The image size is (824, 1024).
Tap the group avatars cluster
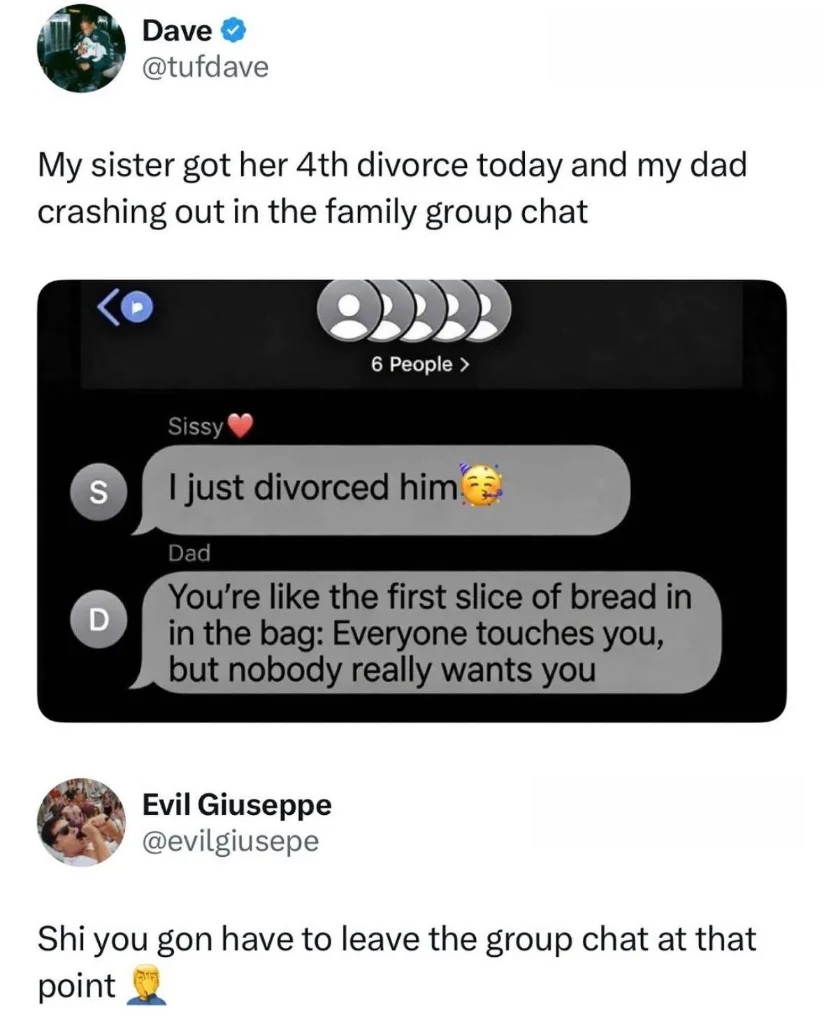click(413, 313)
